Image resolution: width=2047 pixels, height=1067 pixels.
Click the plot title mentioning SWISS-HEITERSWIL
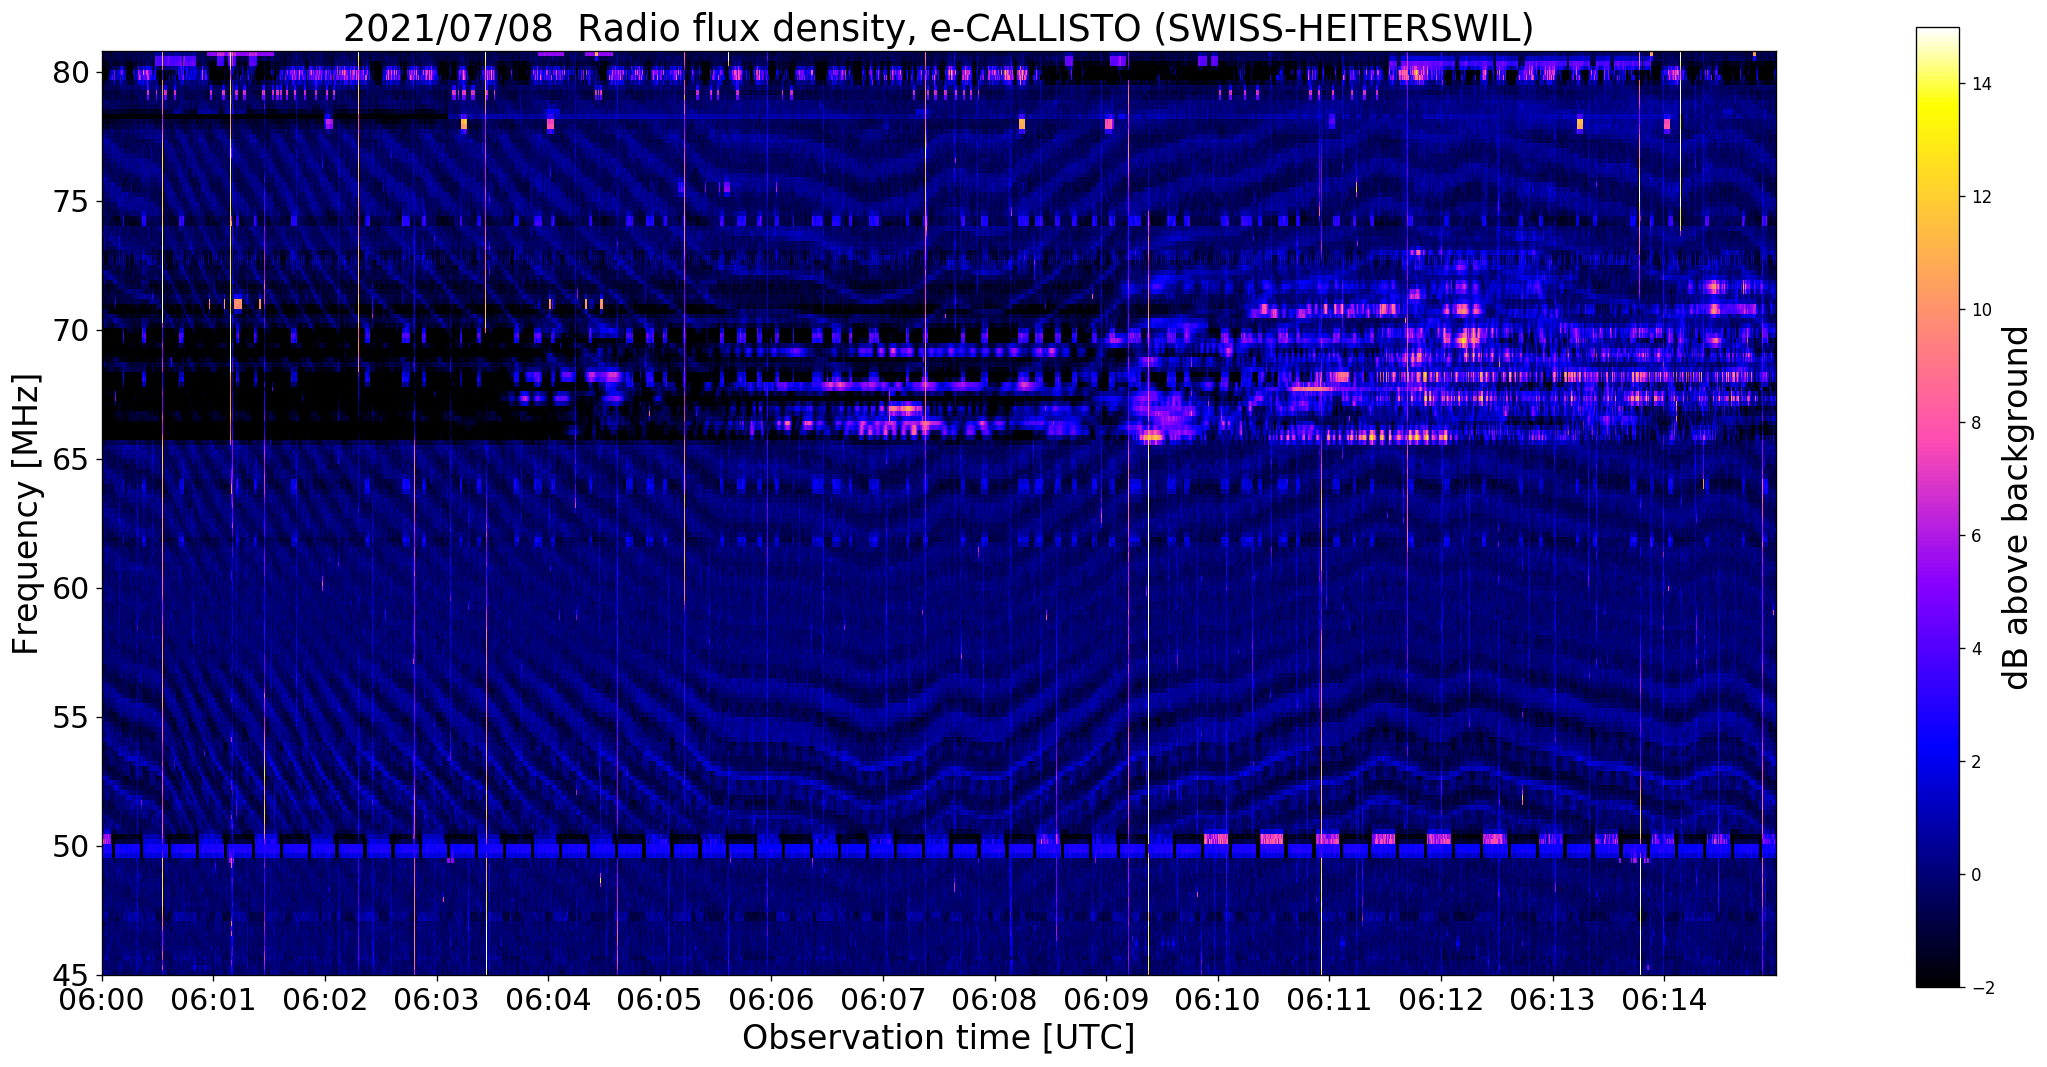938,28
